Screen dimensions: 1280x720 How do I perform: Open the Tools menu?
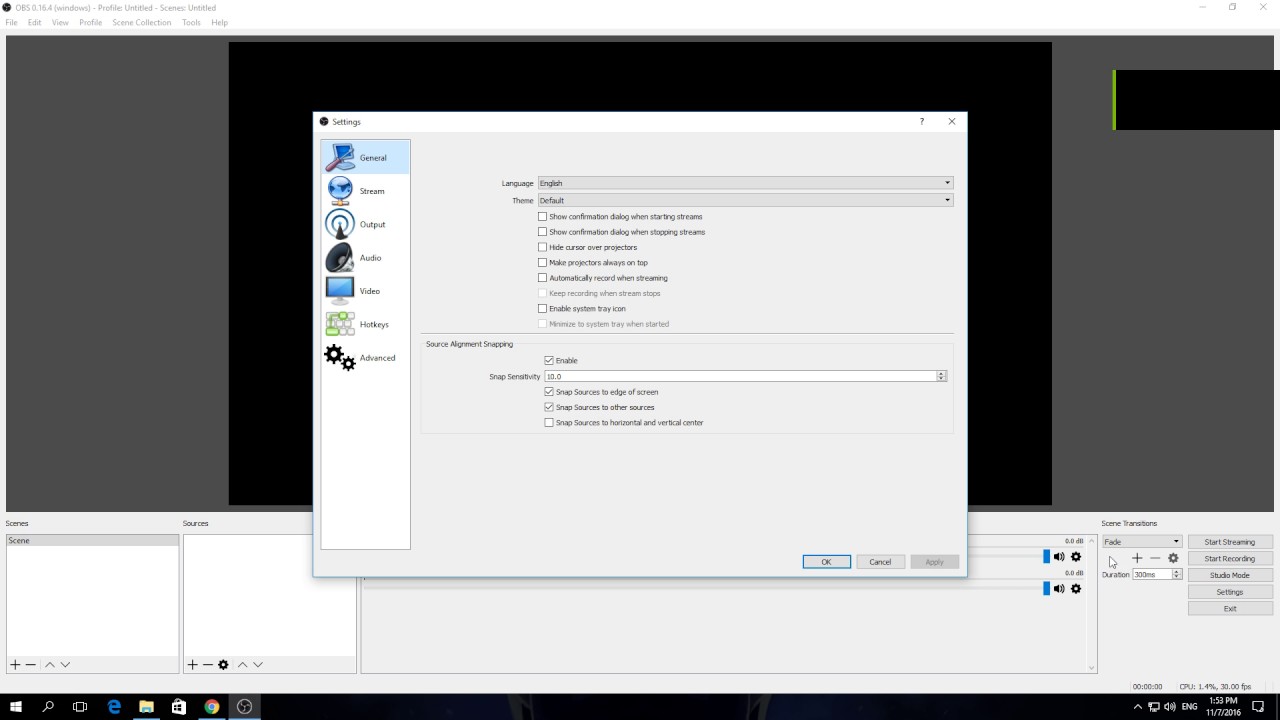click(x=191, y=22)
